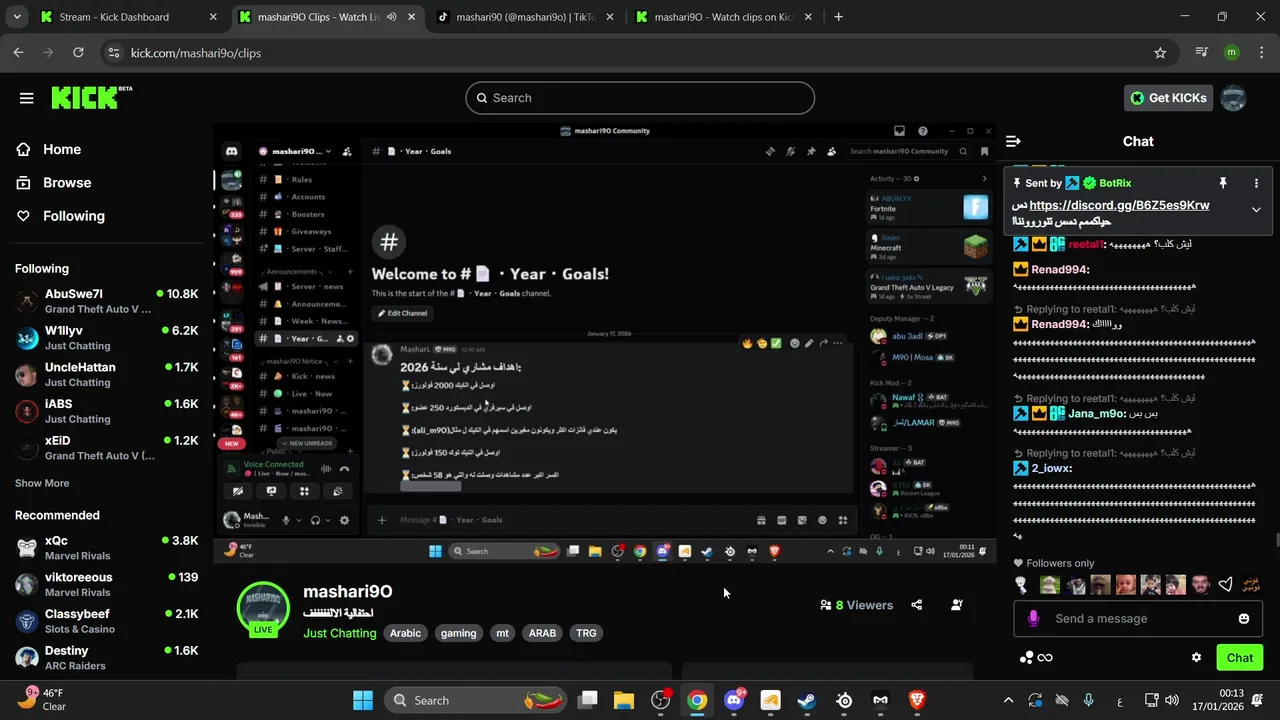Send message with green Chat button
This screenshot has width=1280, height=720.
point(1240,657)
